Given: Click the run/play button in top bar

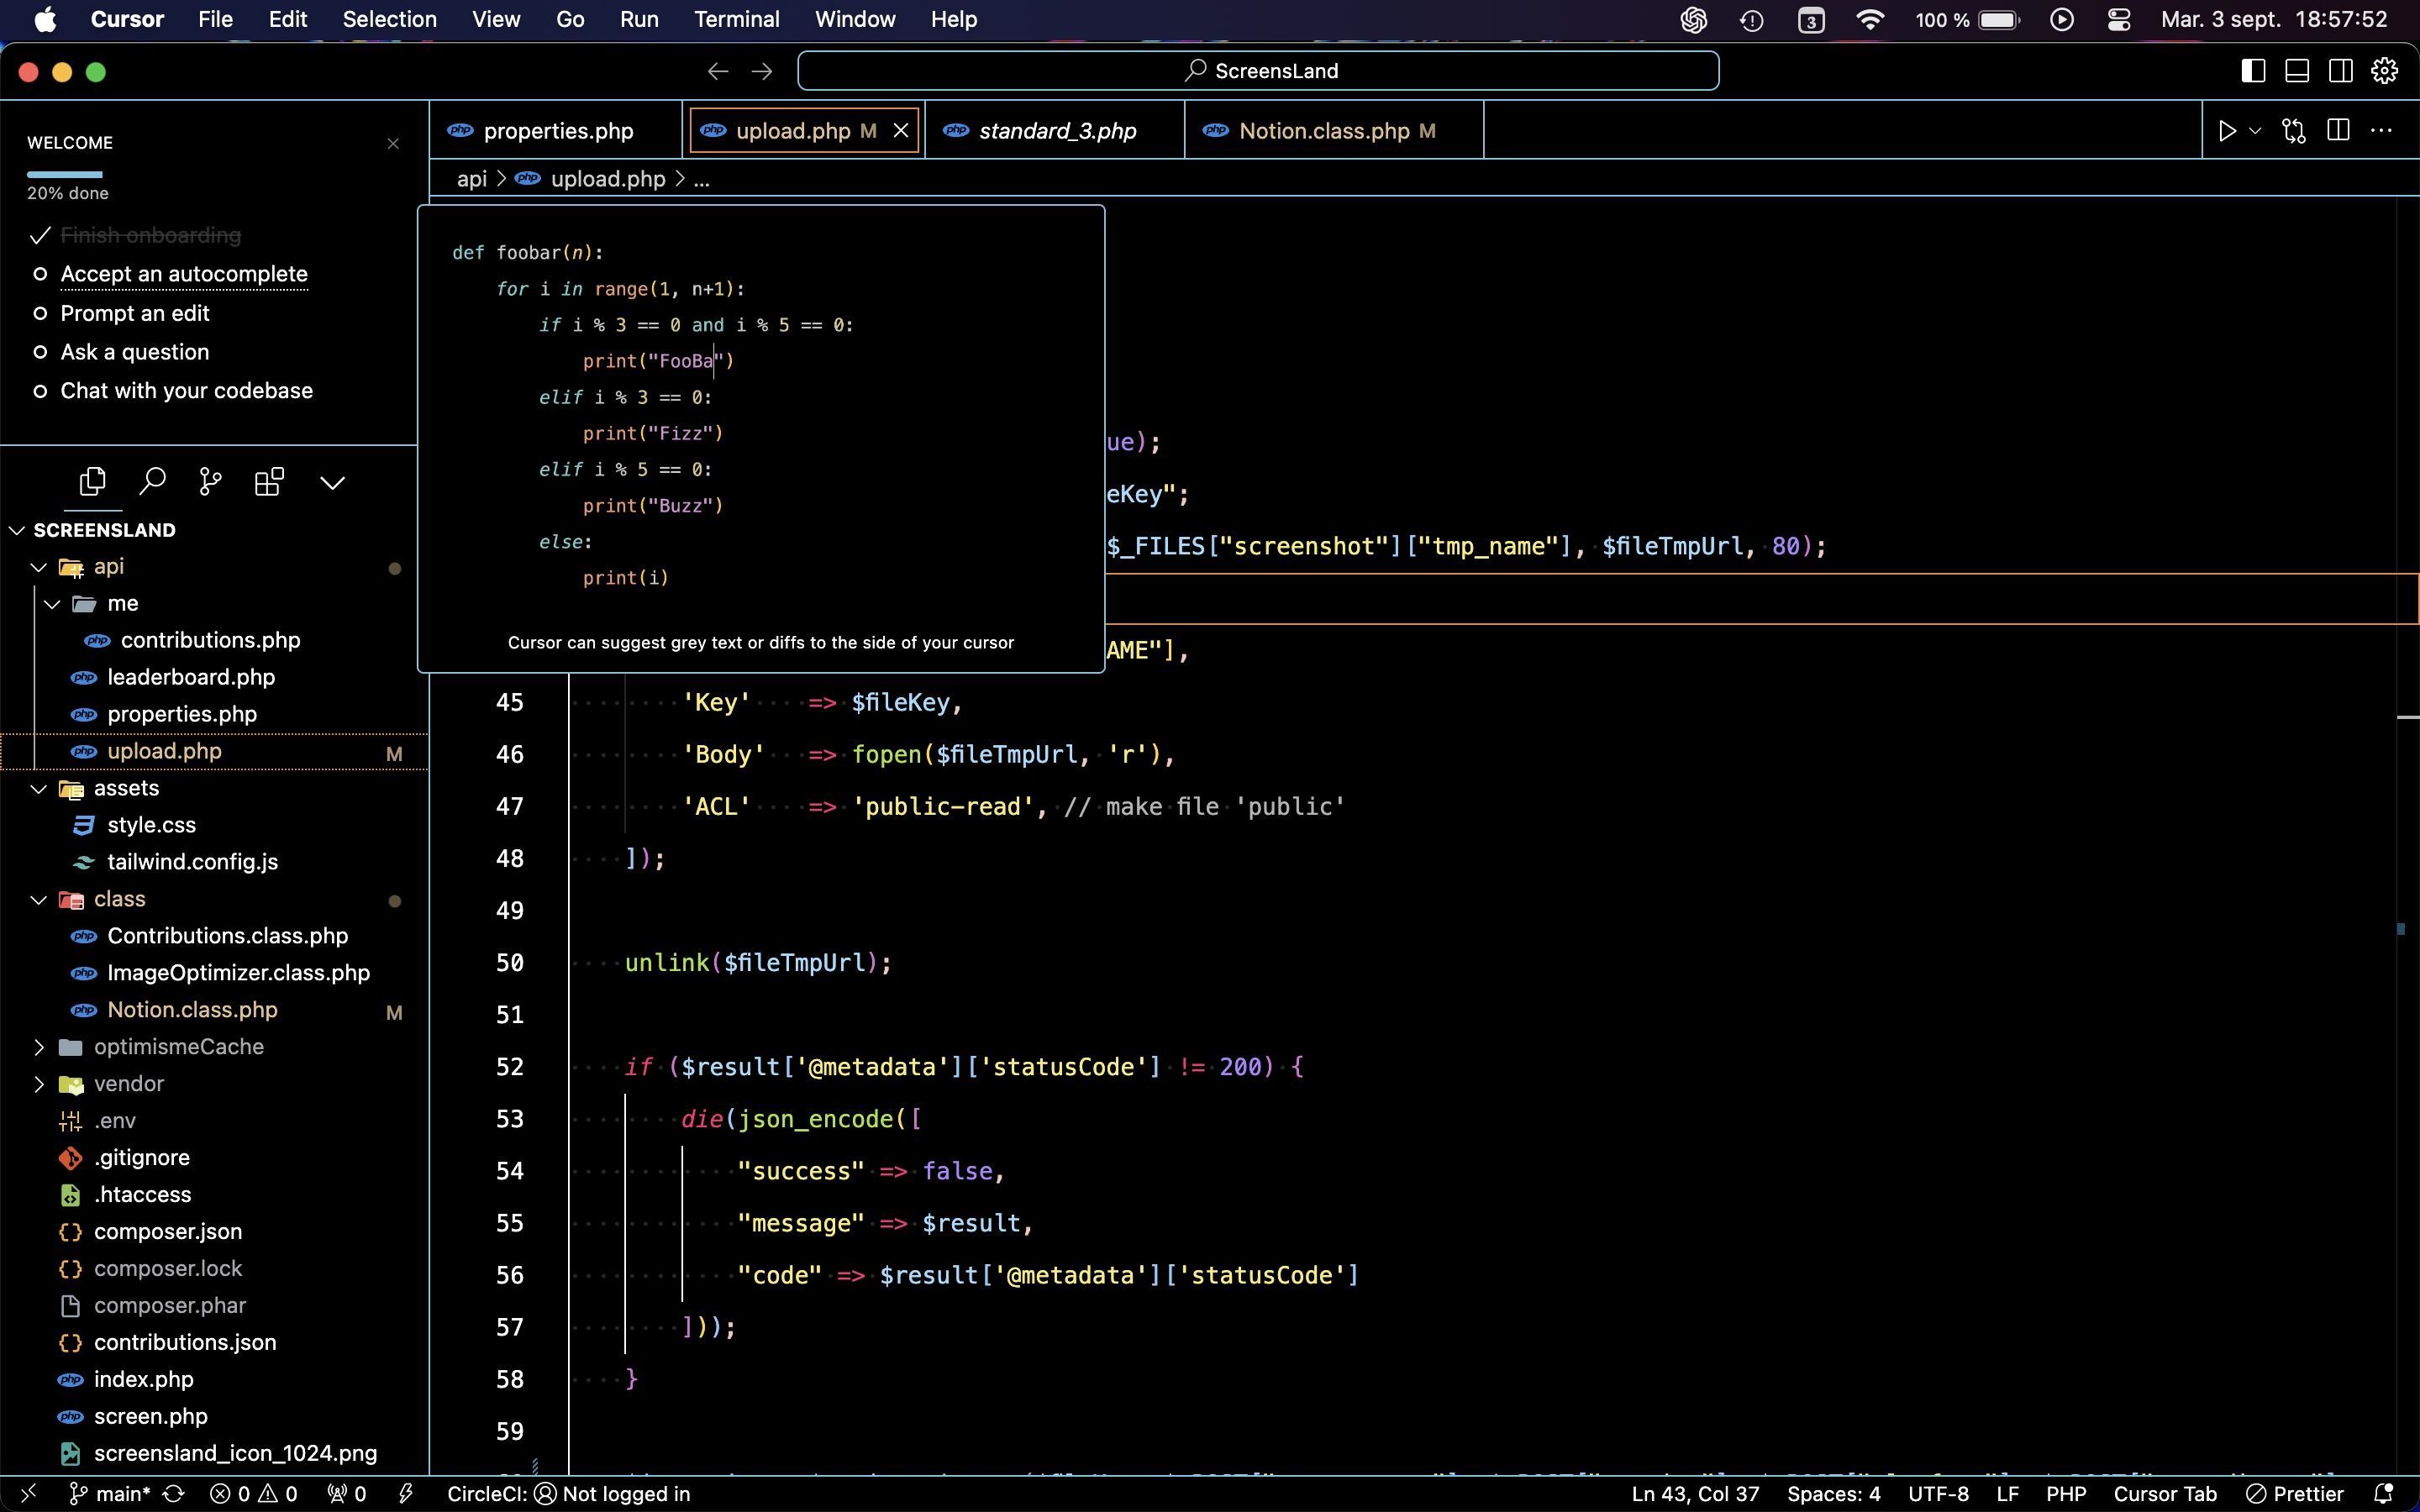Looking at the screenshot, I should coord(2227,131).
